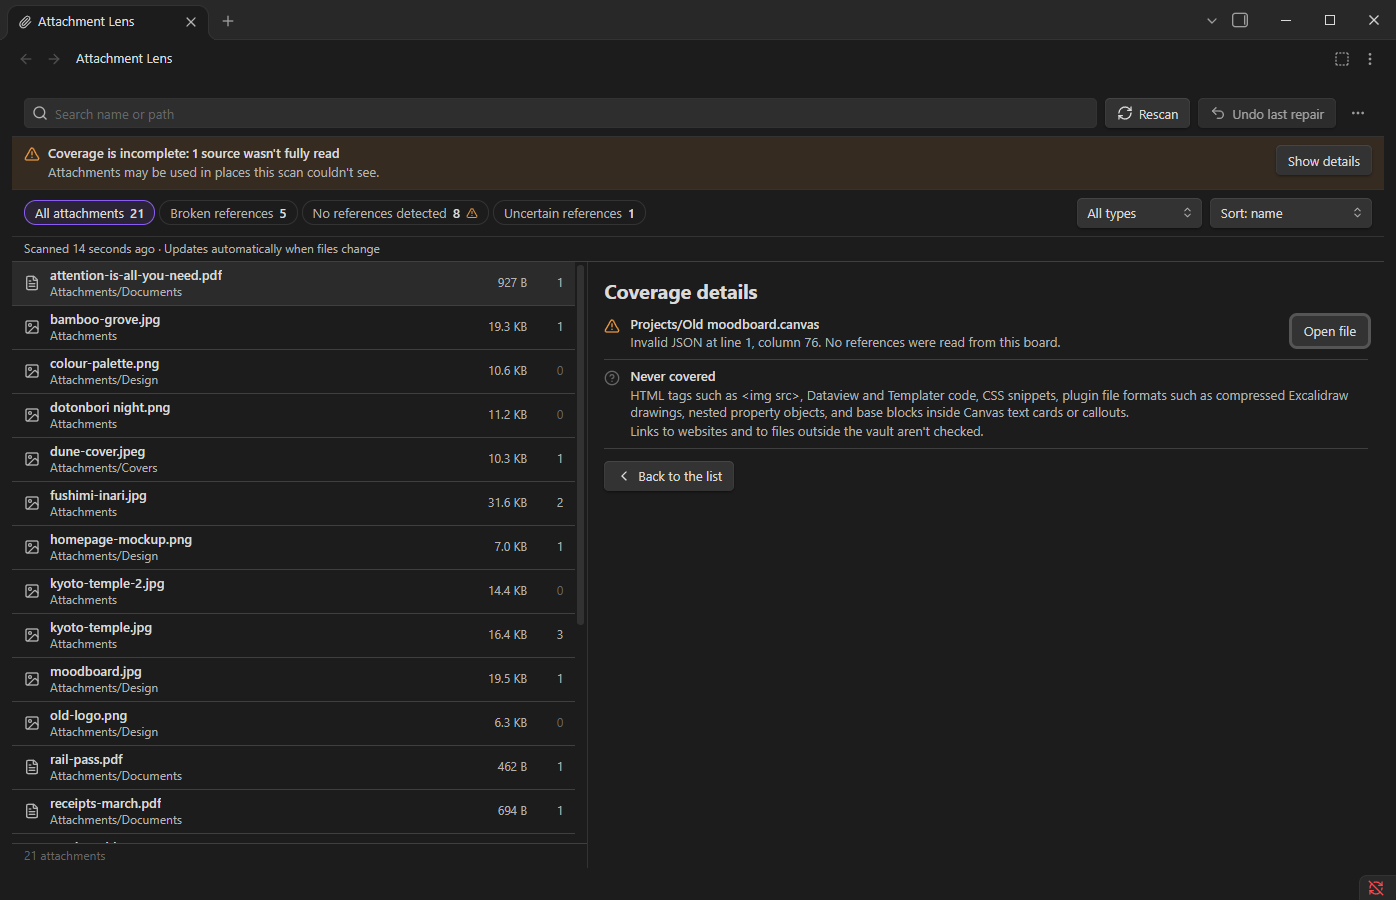Navigate back with the left arrow
This screenshot has height=900, width=1396.
(x=26, y=59)
